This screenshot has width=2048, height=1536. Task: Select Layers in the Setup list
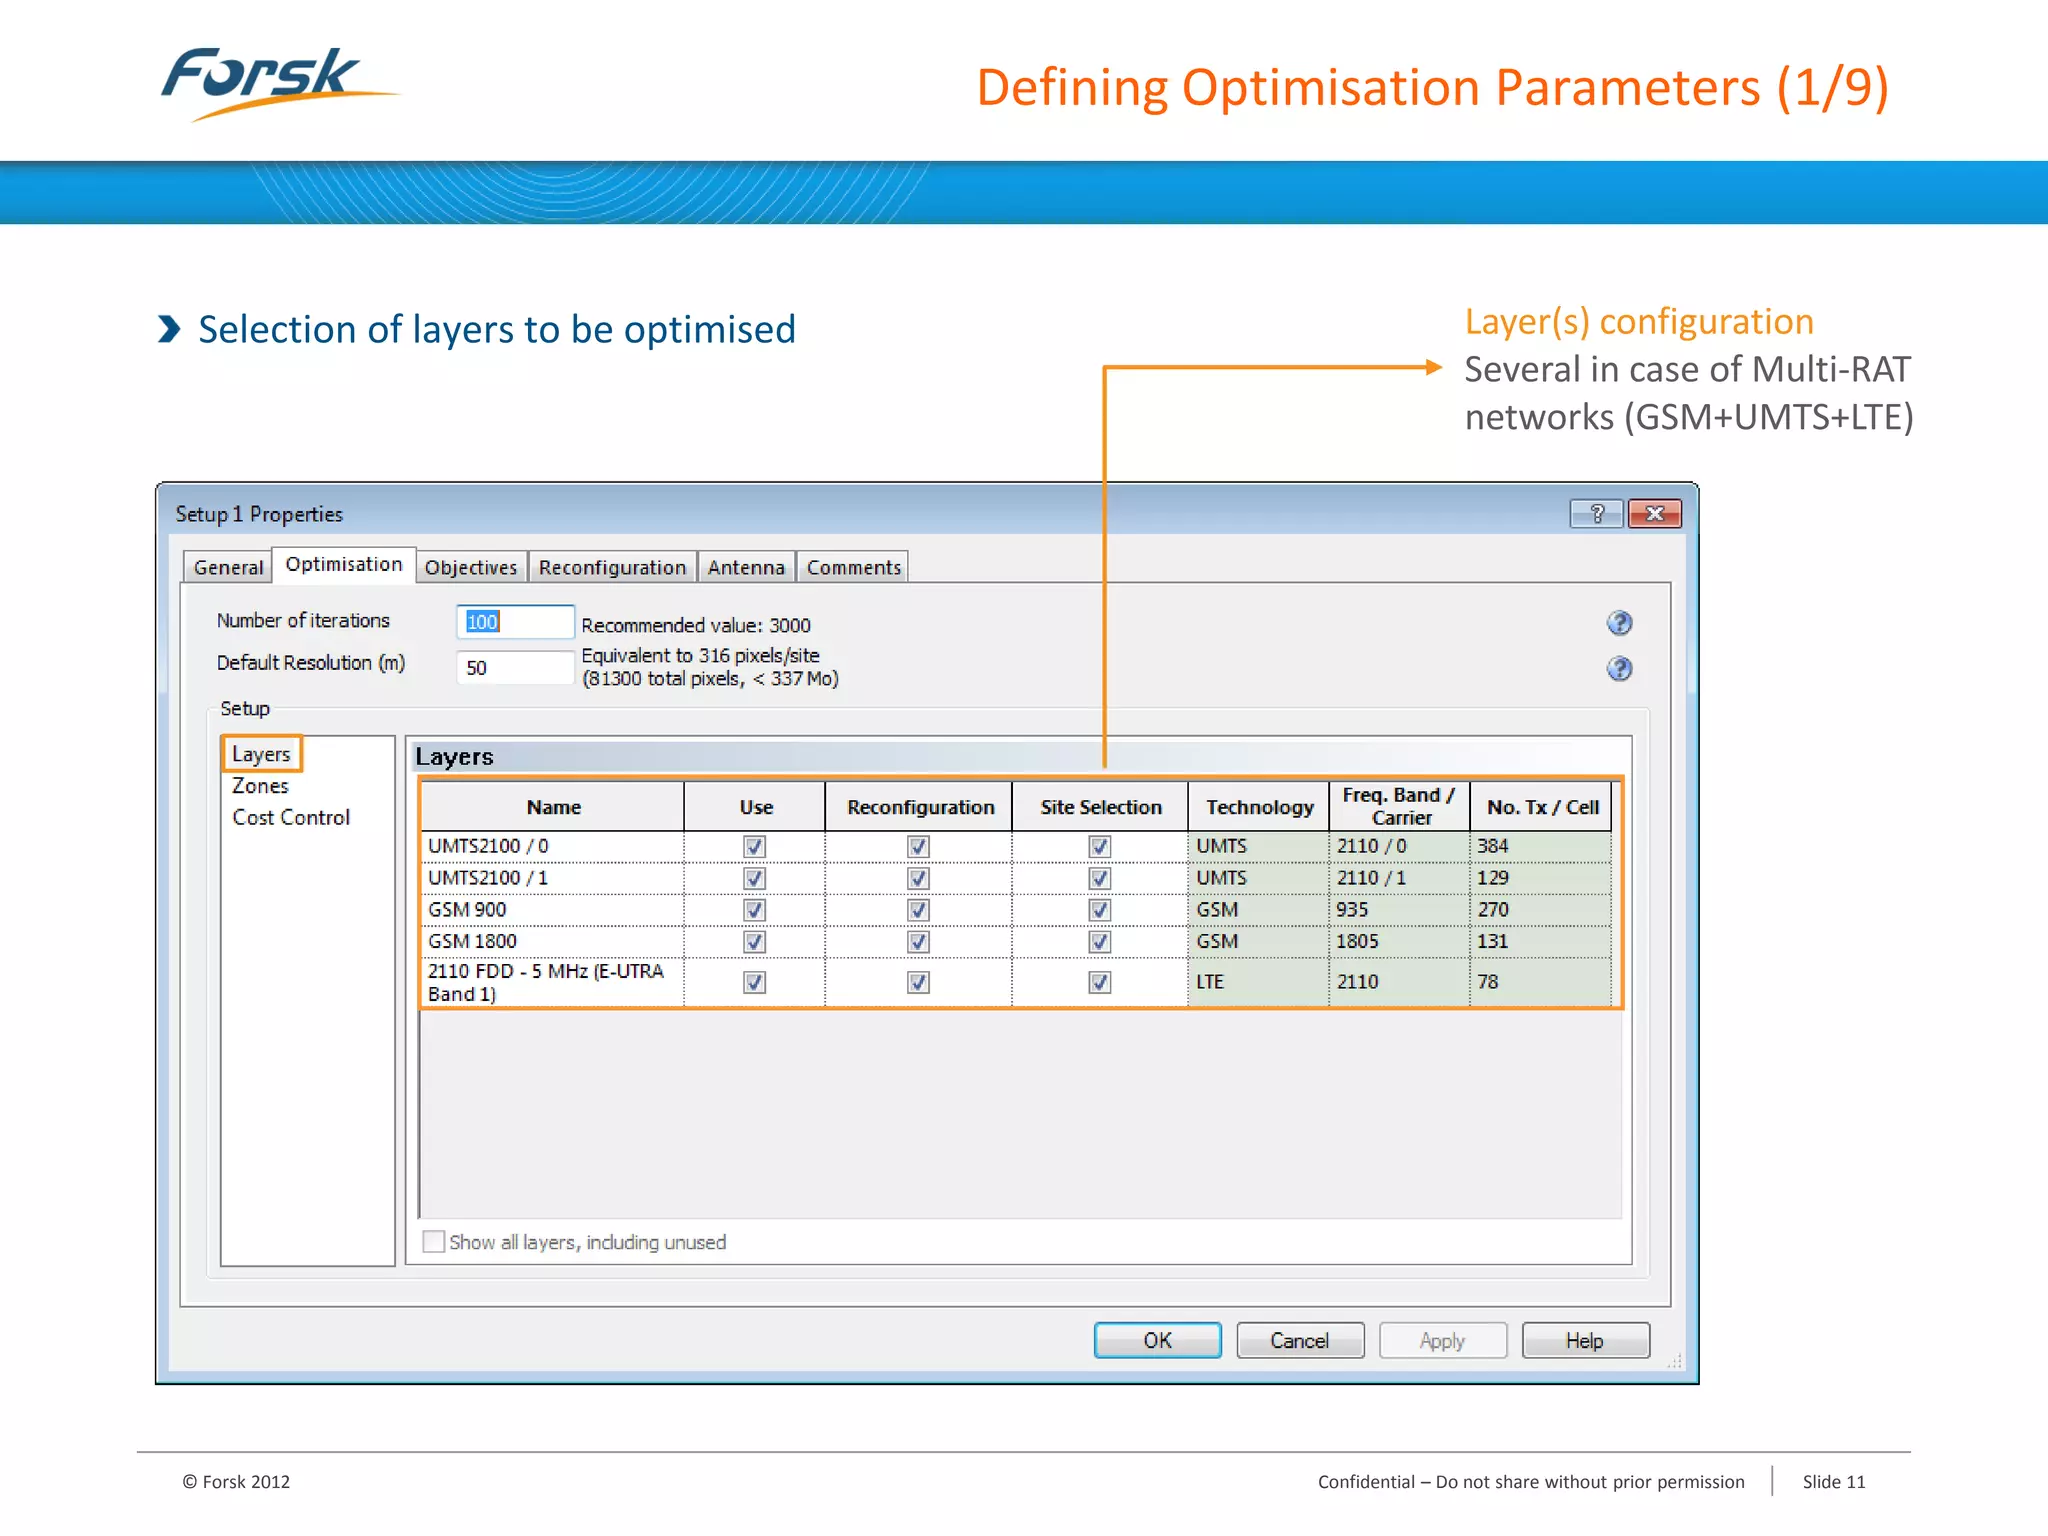pos(261,754)
